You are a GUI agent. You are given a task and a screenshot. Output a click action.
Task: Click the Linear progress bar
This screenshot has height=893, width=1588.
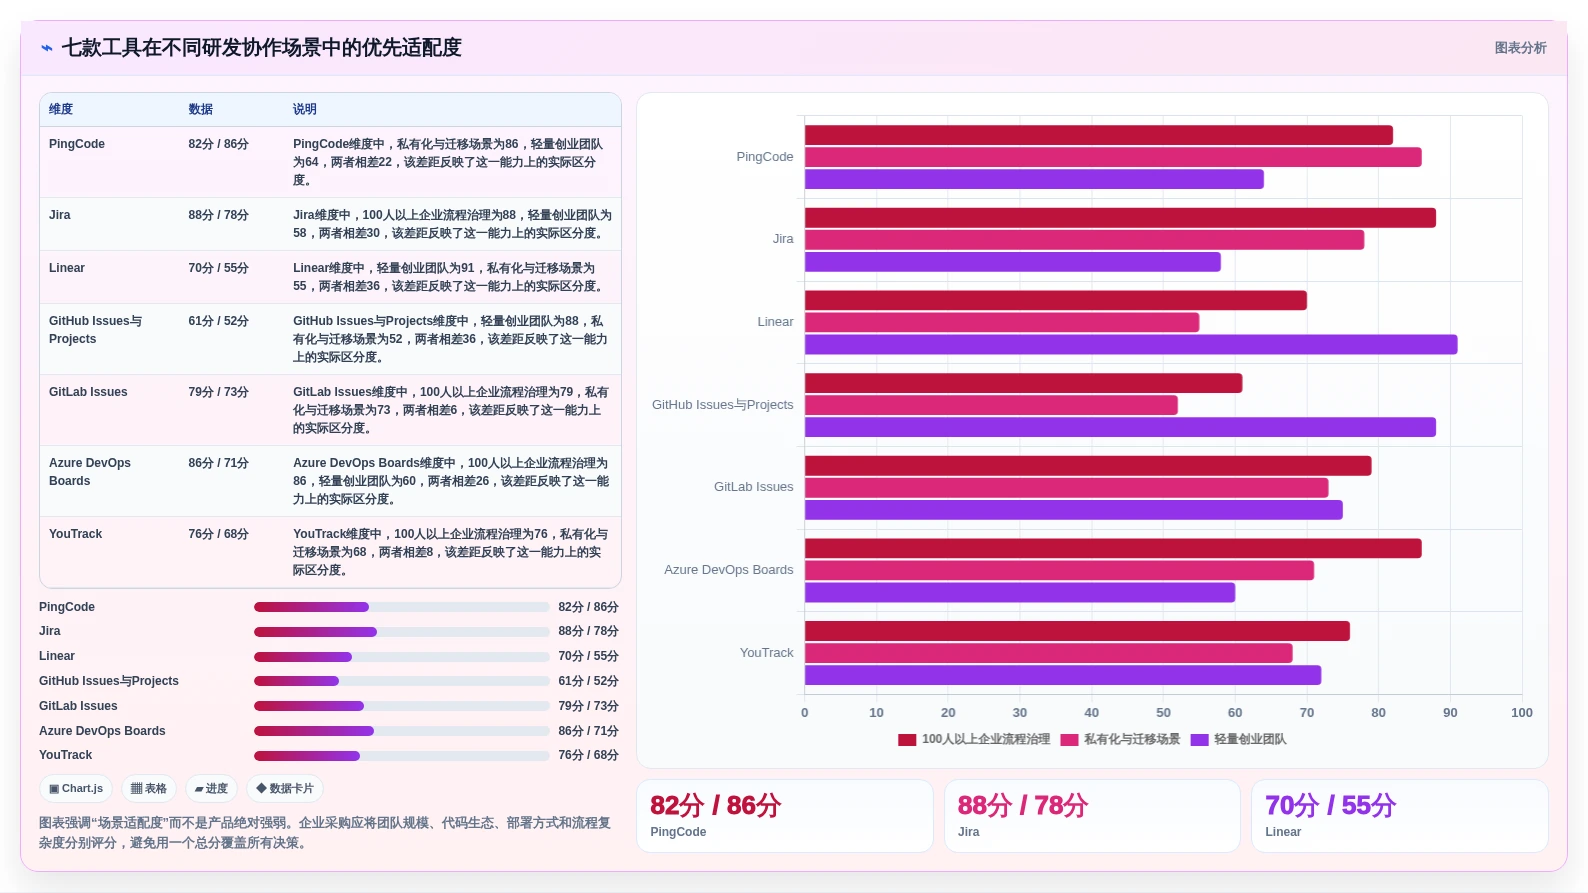click(x=401, y=657)
